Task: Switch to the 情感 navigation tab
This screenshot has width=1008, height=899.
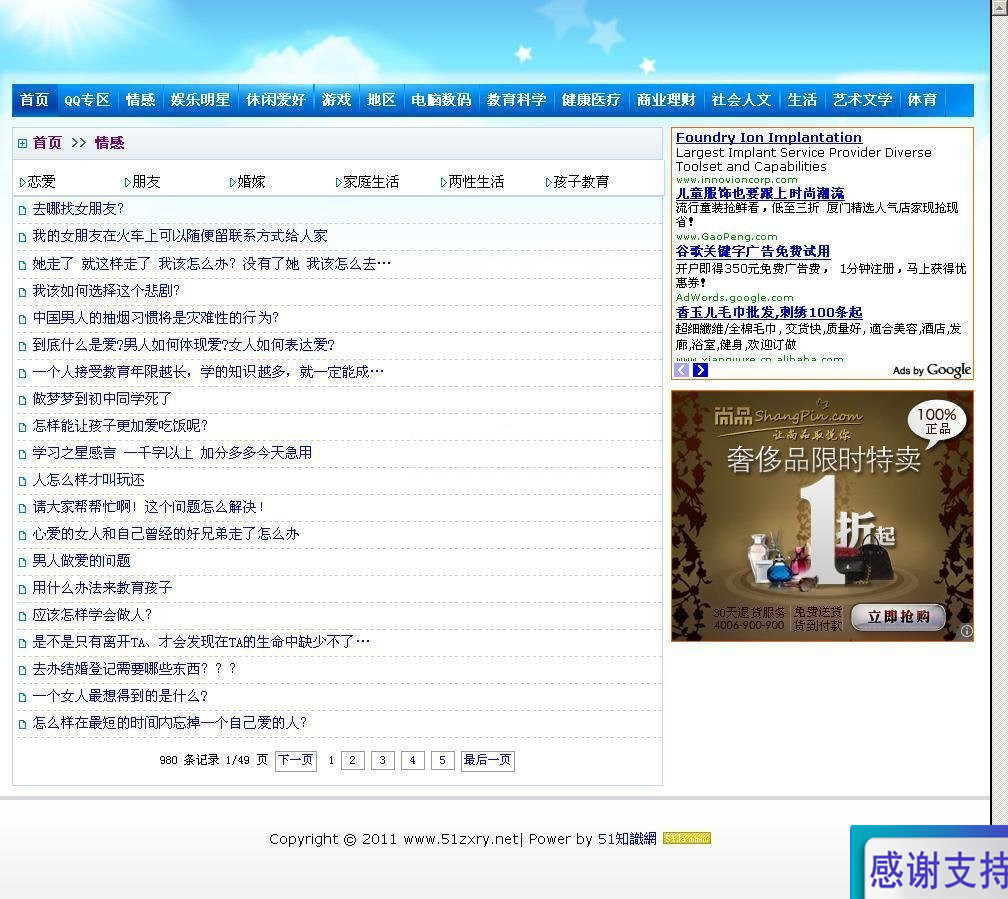Action: [141, 100]
